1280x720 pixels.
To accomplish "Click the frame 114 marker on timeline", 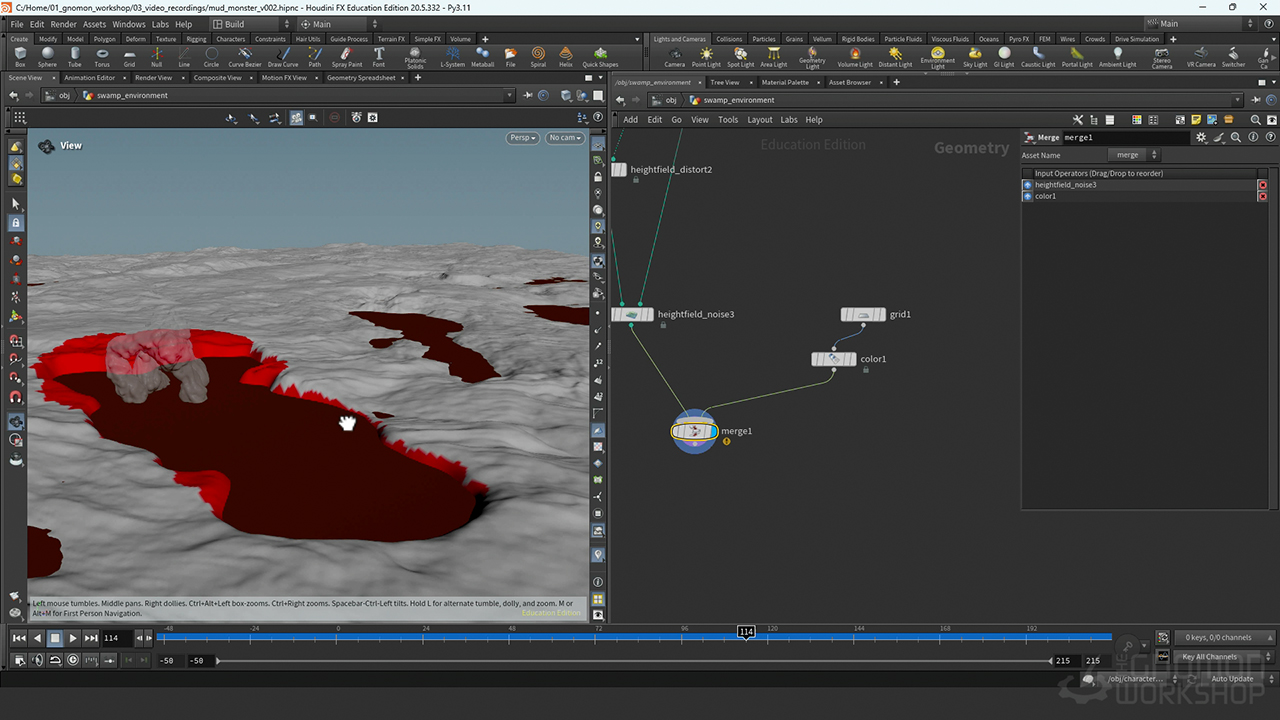I will point(746,632).
